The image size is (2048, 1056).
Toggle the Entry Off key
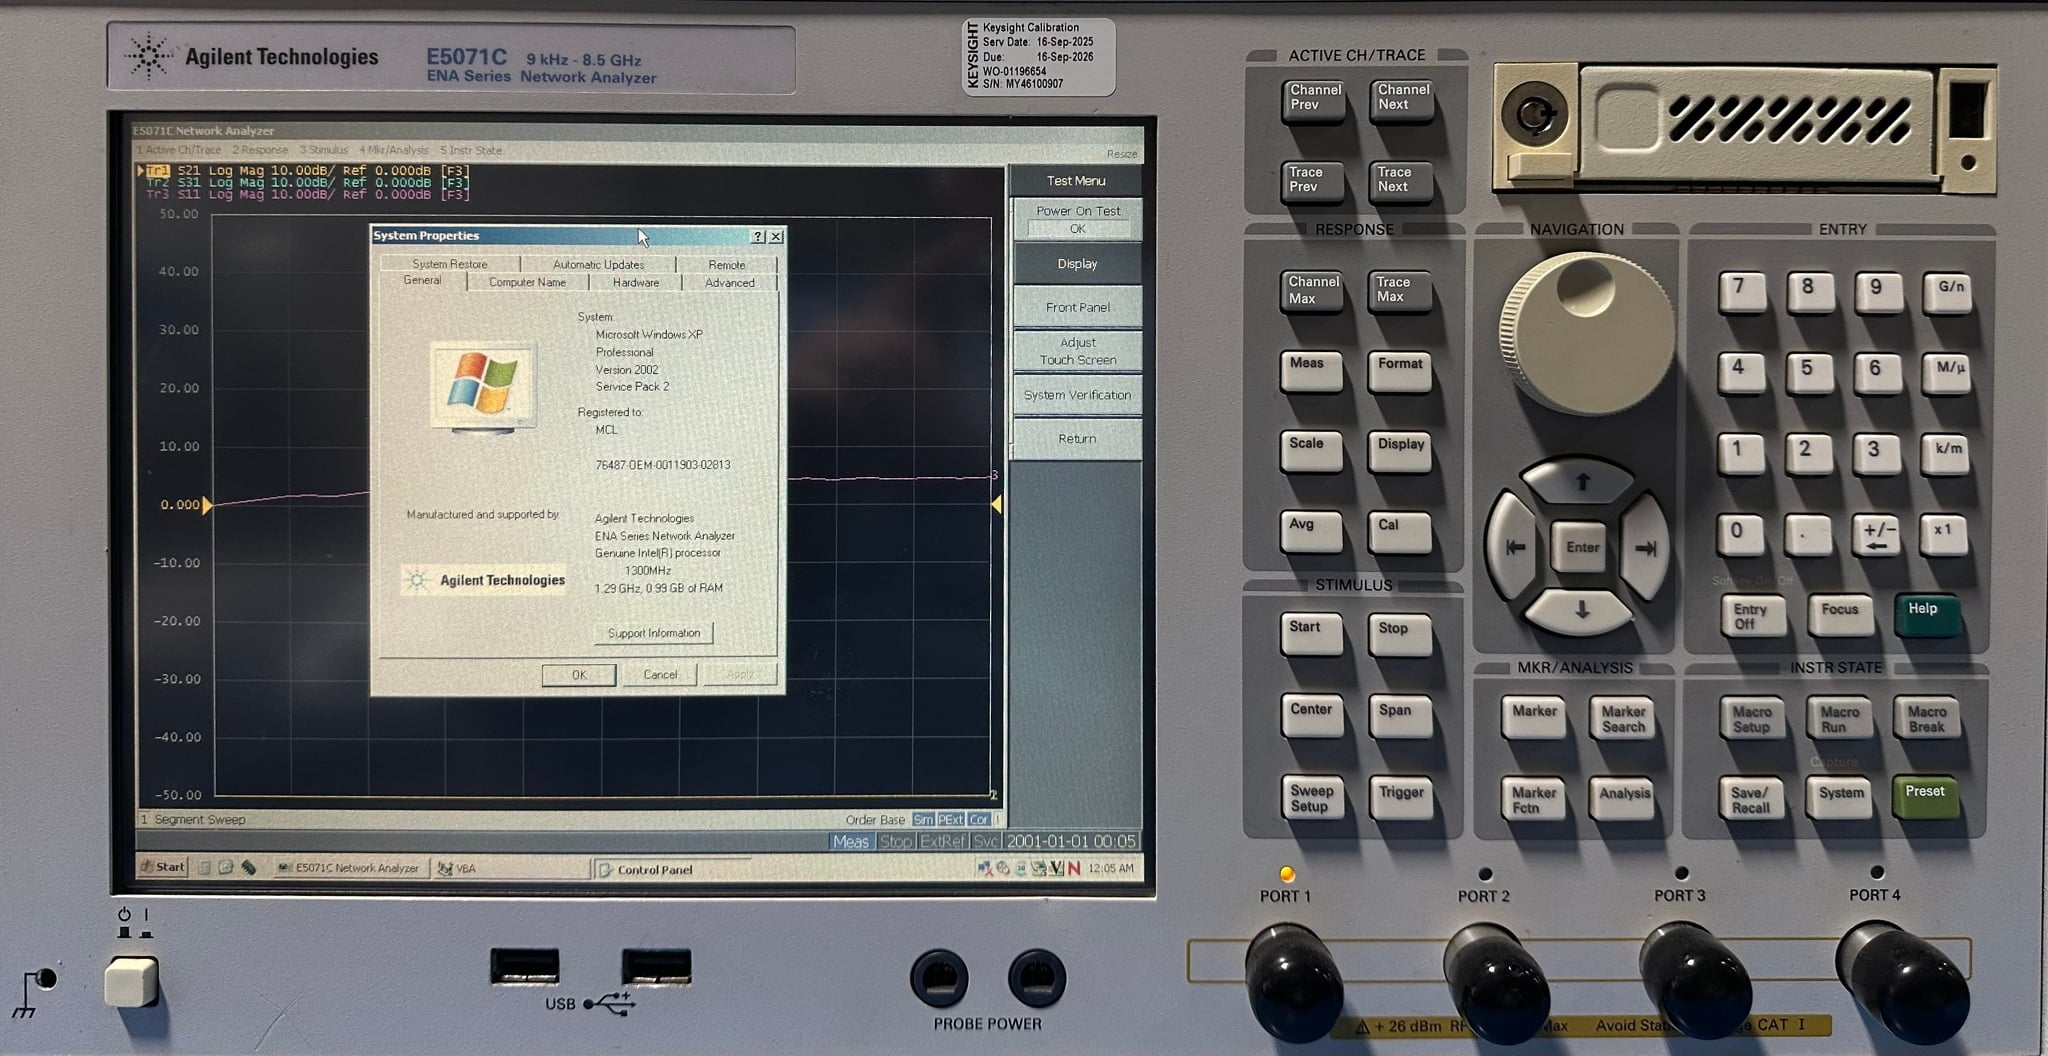pos(1752,616)
